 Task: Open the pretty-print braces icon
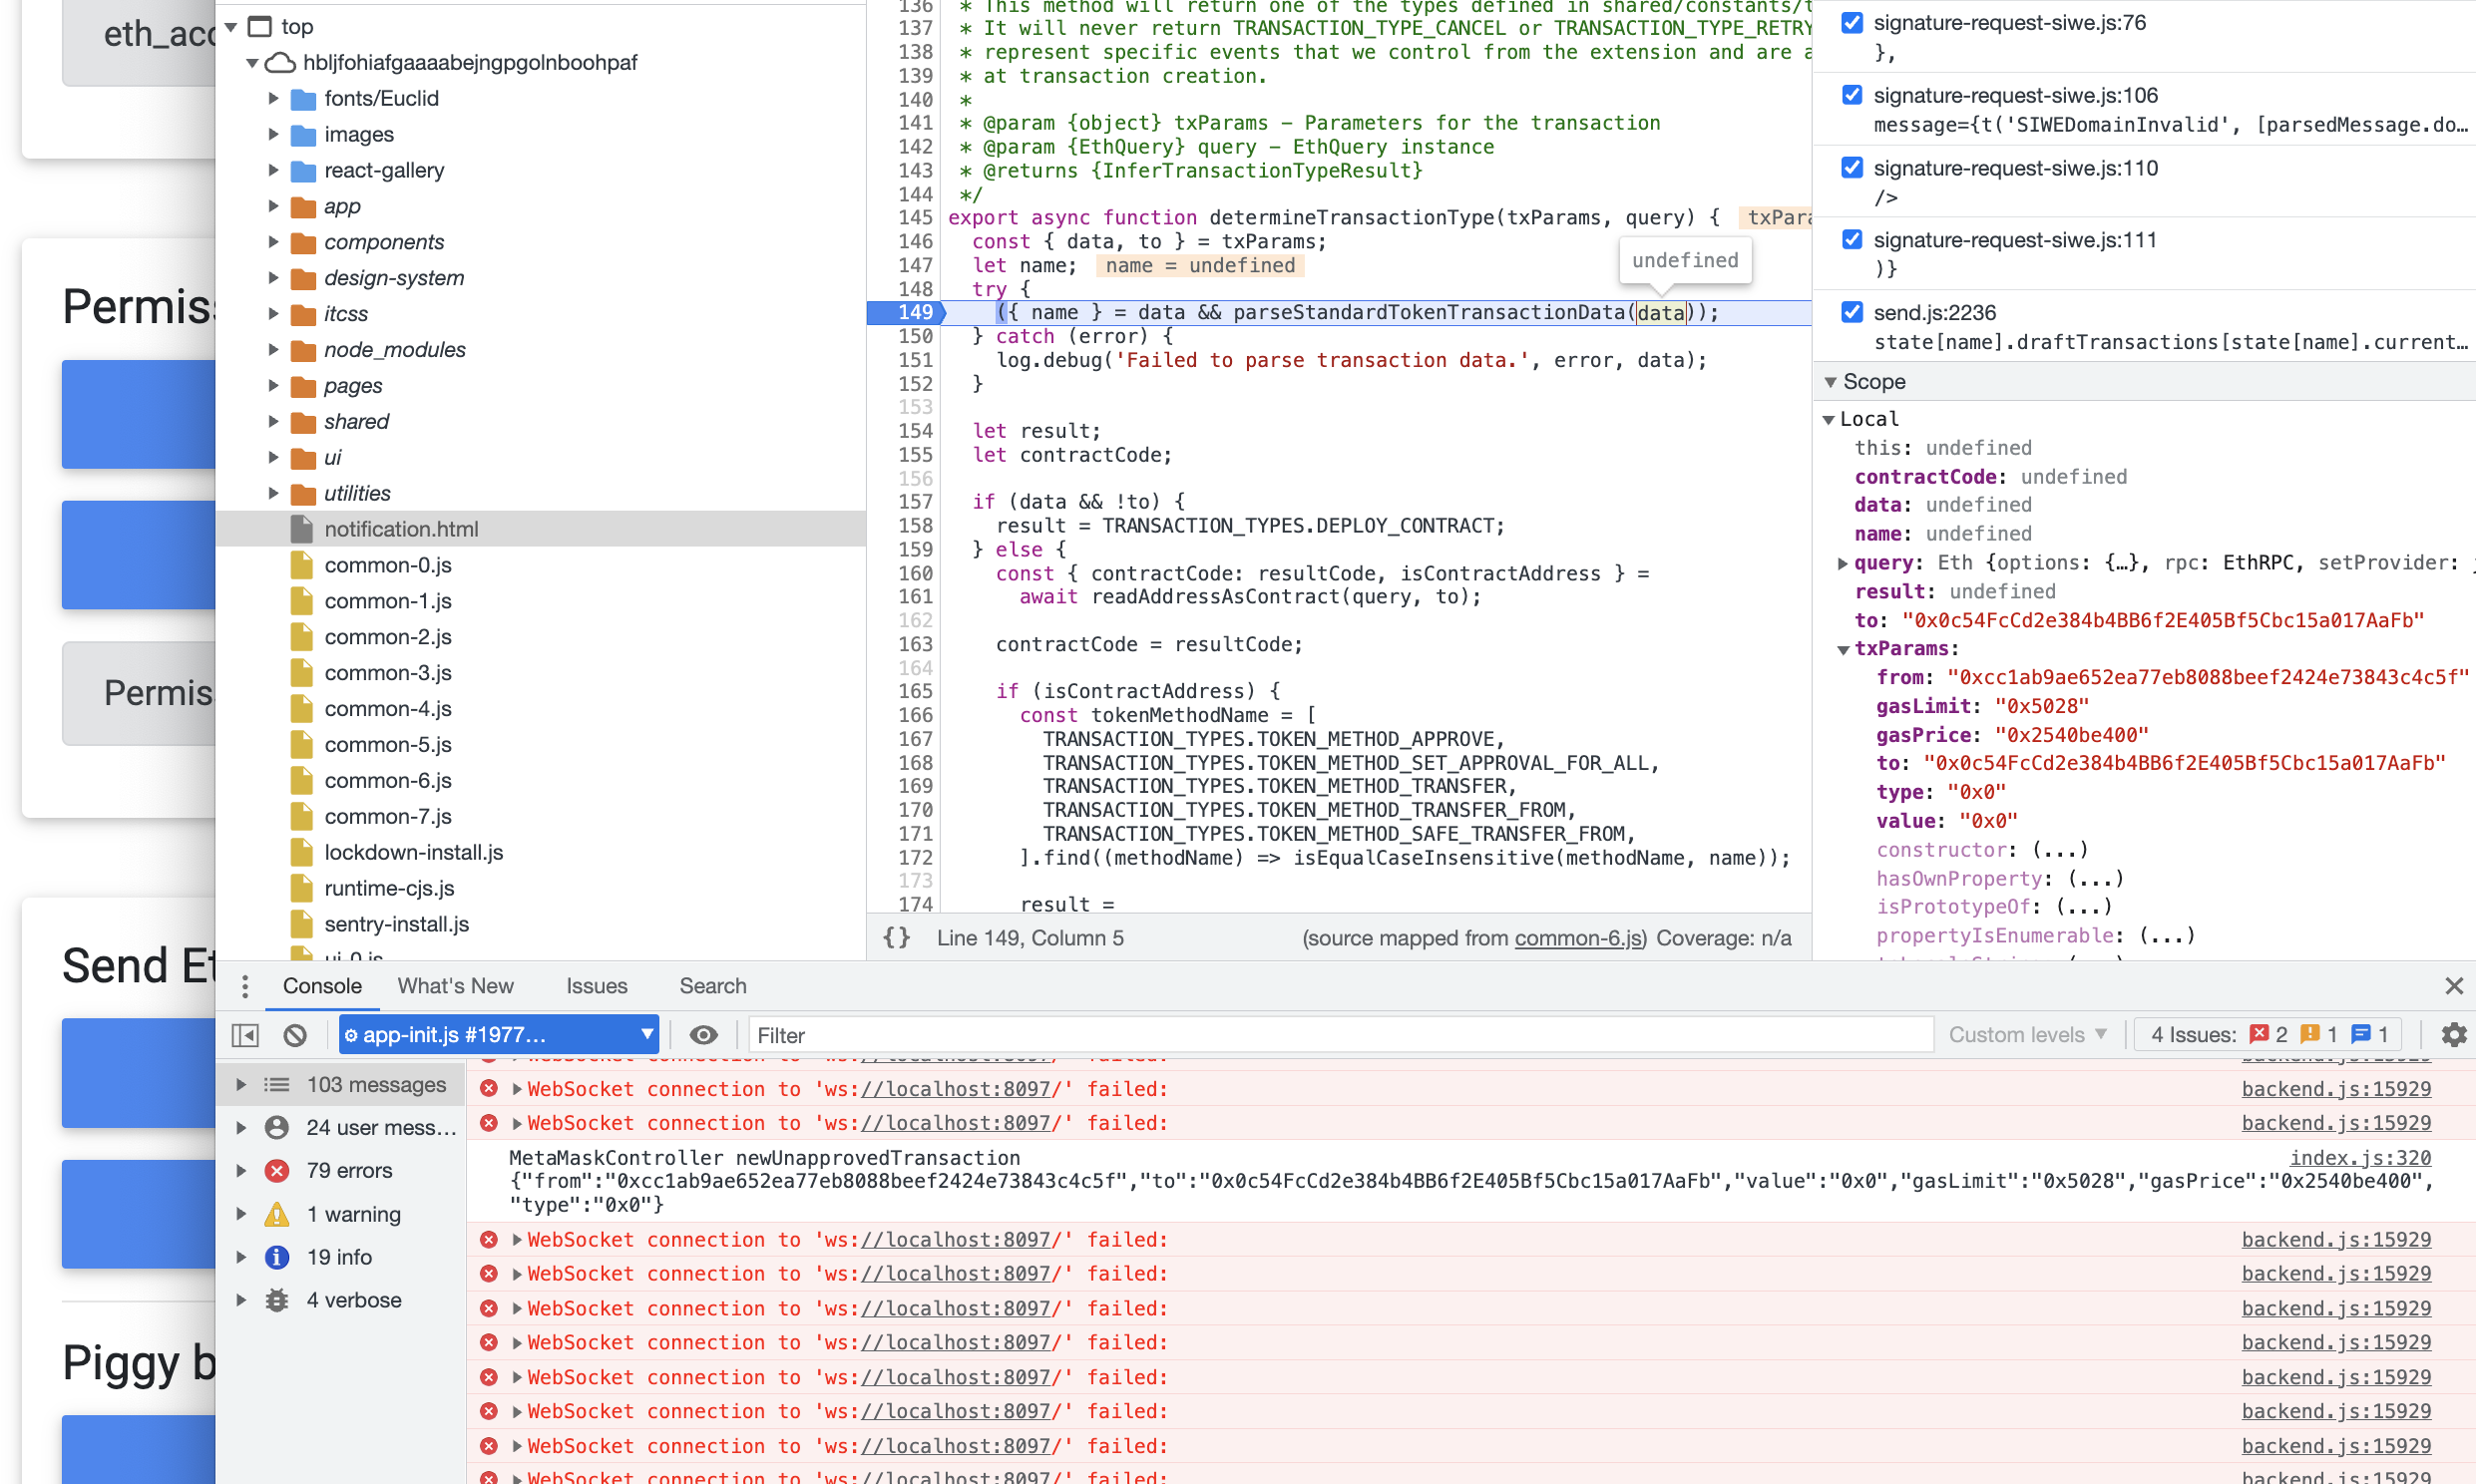(x=895, y=938)
